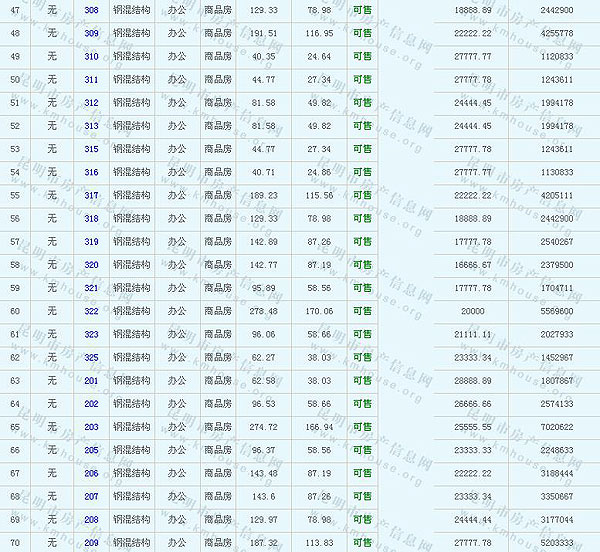The height and width of the screenshot is (552, 600).
Task: Open room 201 link
Action: [x=91, y=381]
